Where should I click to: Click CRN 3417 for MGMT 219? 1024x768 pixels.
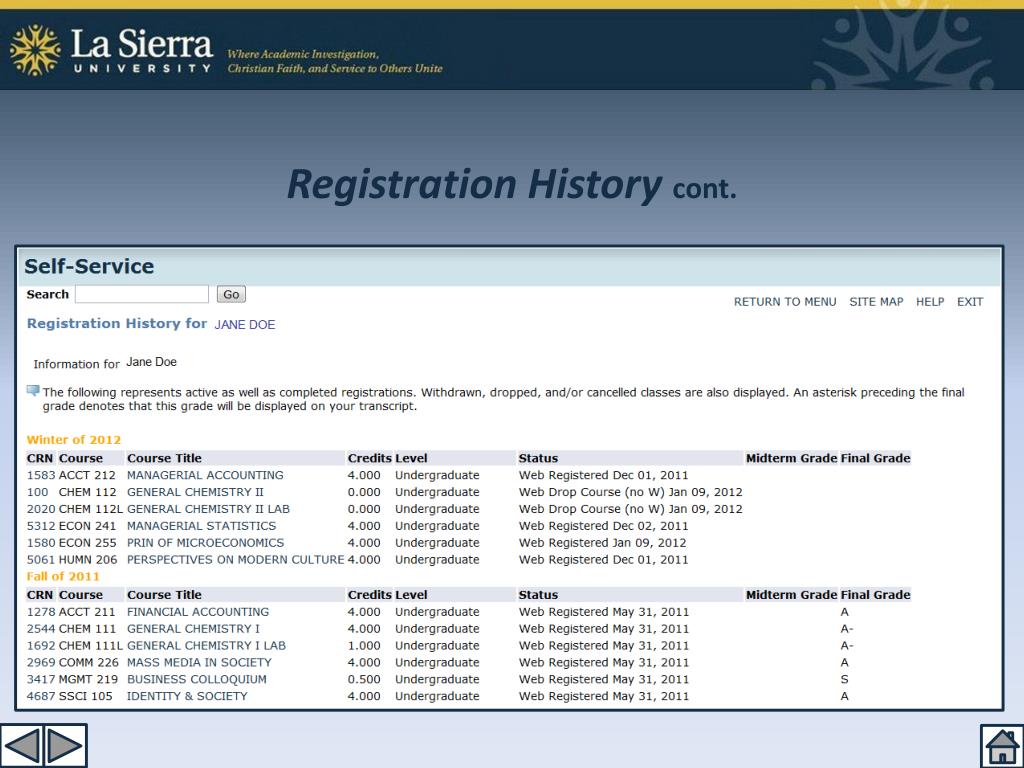pyautogui.click(x=40, y=680)
